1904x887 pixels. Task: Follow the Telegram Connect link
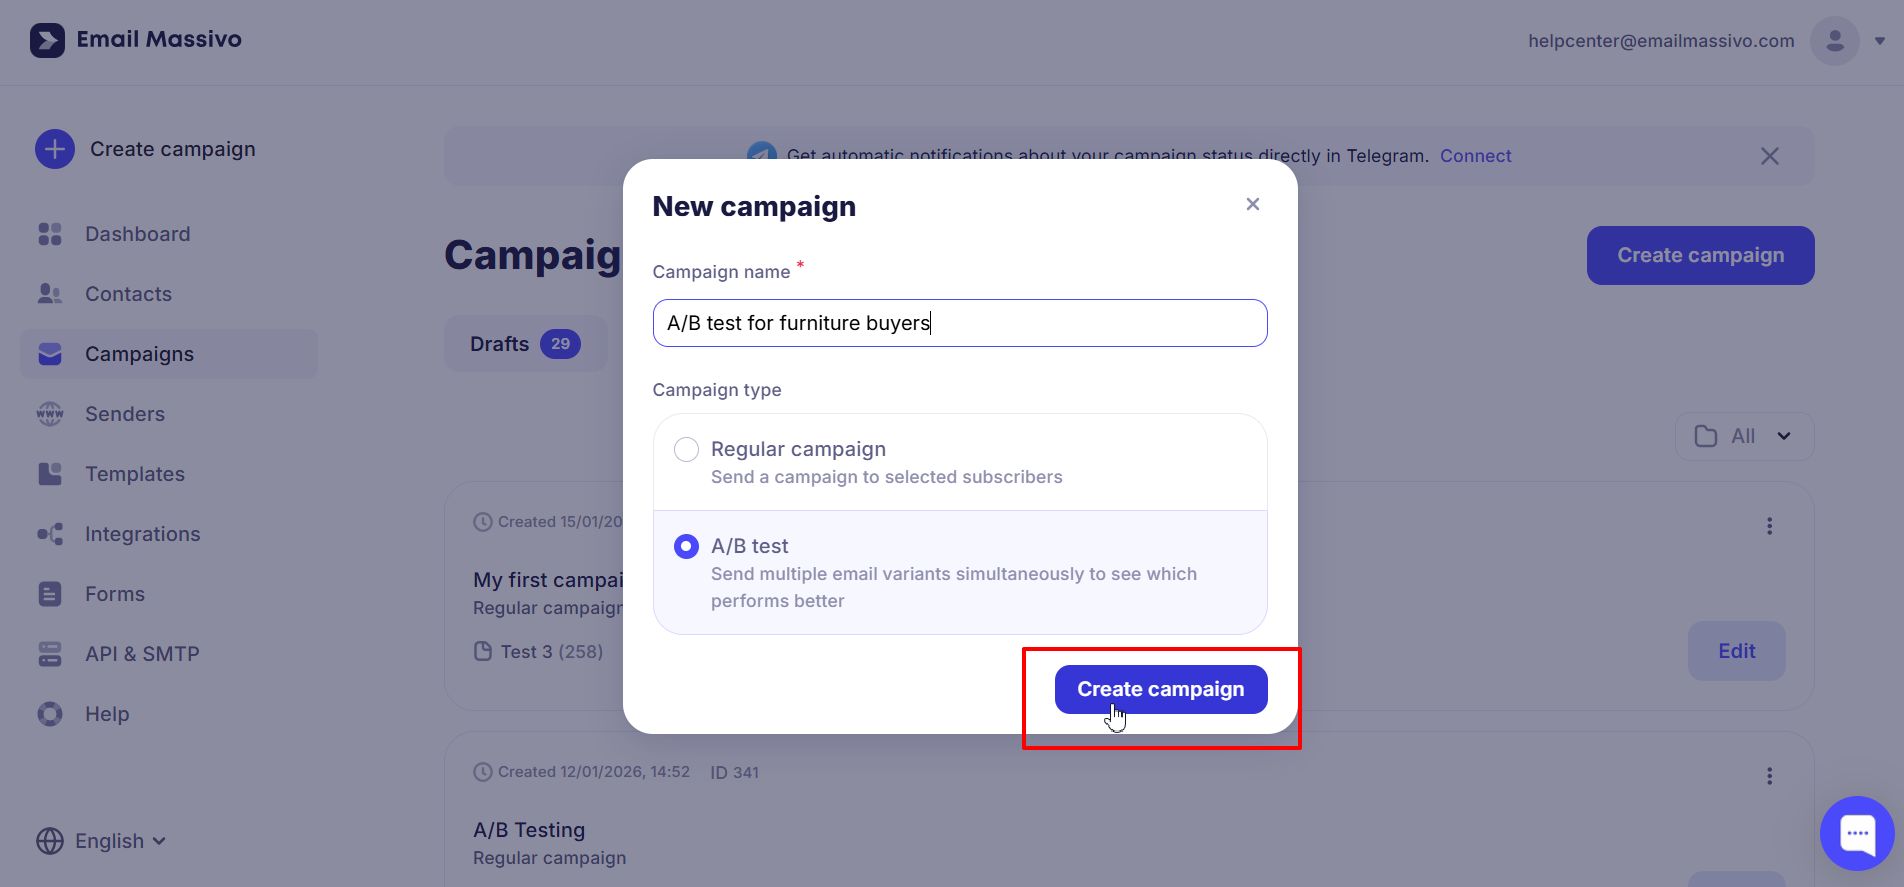[x=1475, y=156]
